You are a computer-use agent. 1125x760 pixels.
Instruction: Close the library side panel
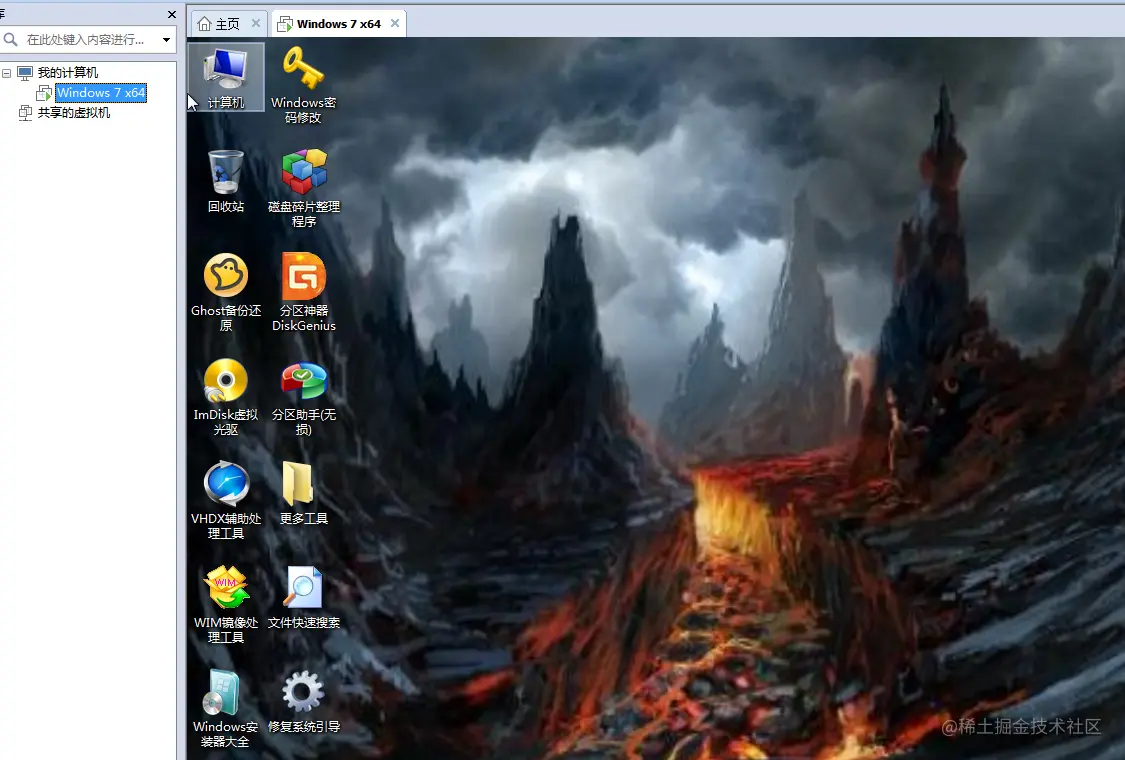[171, 14]
